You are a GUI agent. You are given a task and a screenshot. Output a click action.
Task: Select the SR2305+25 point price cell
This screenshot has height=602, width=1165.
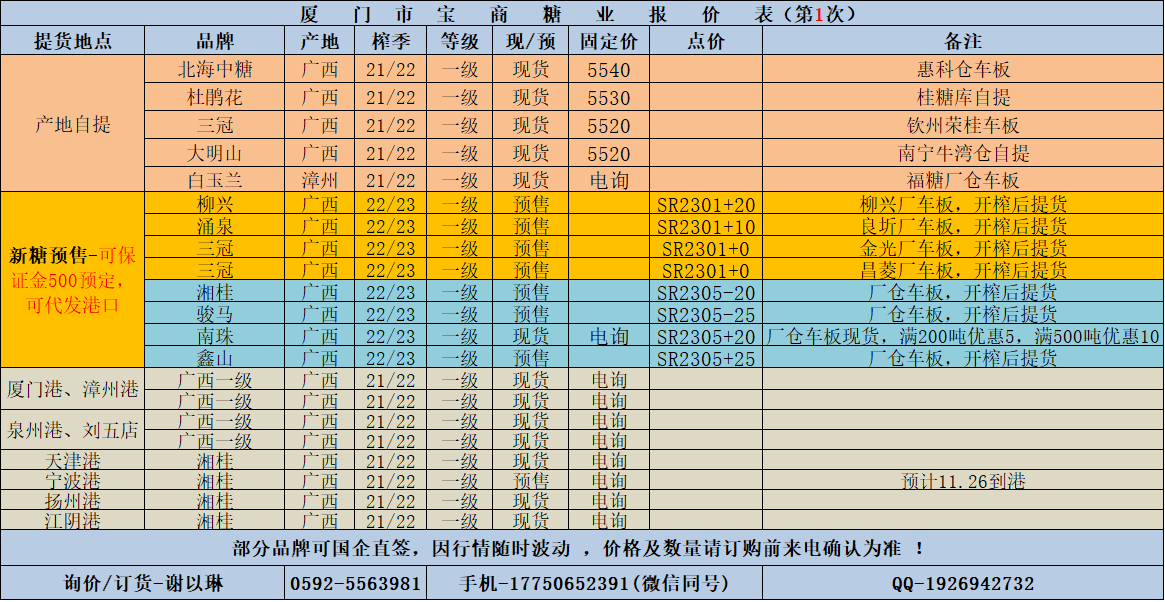pos(706,359)
